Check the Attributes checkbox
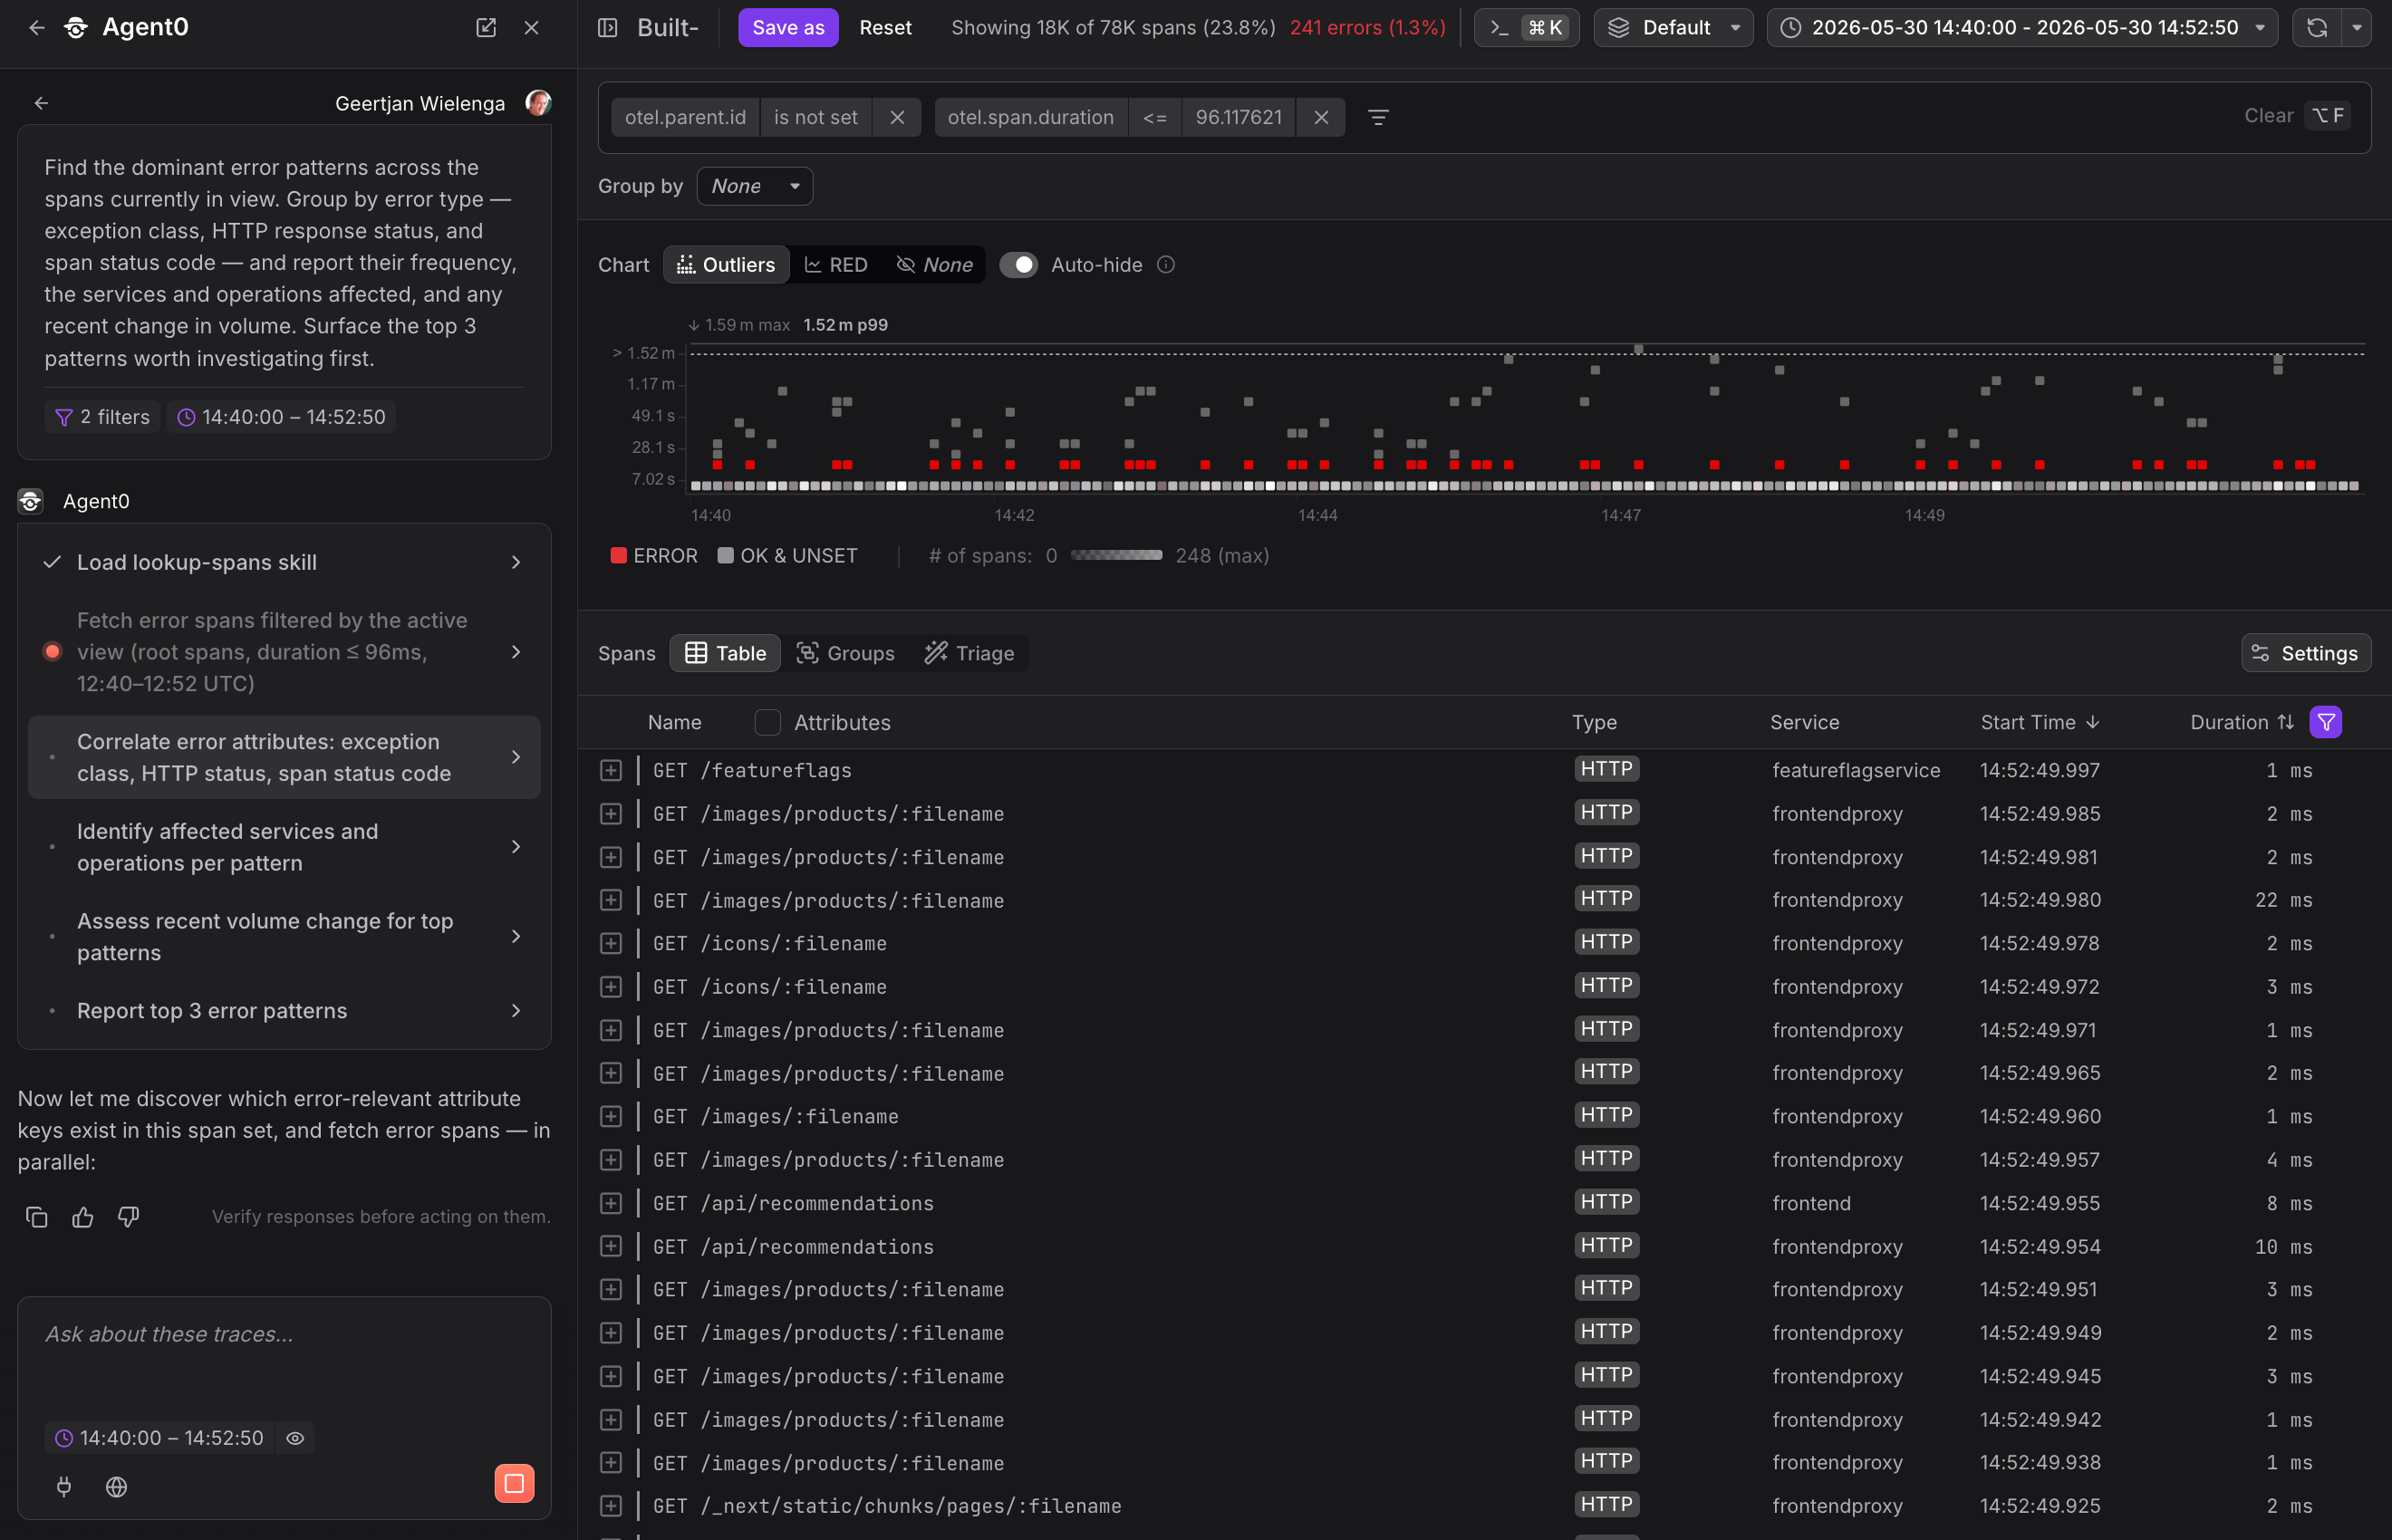Image resolution: width=2392 pixels, height=1540 pixels. [x=767, y=722]
